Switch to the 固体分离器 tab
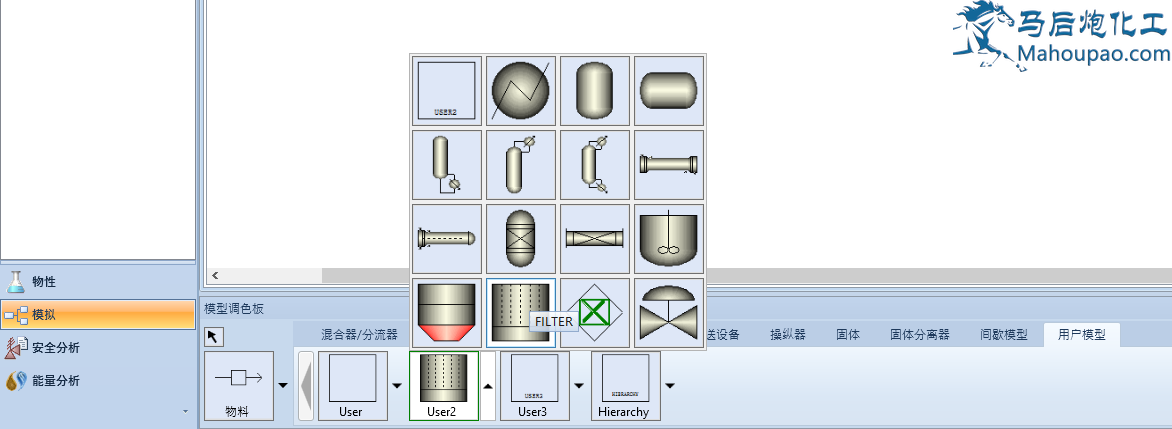 919,335
